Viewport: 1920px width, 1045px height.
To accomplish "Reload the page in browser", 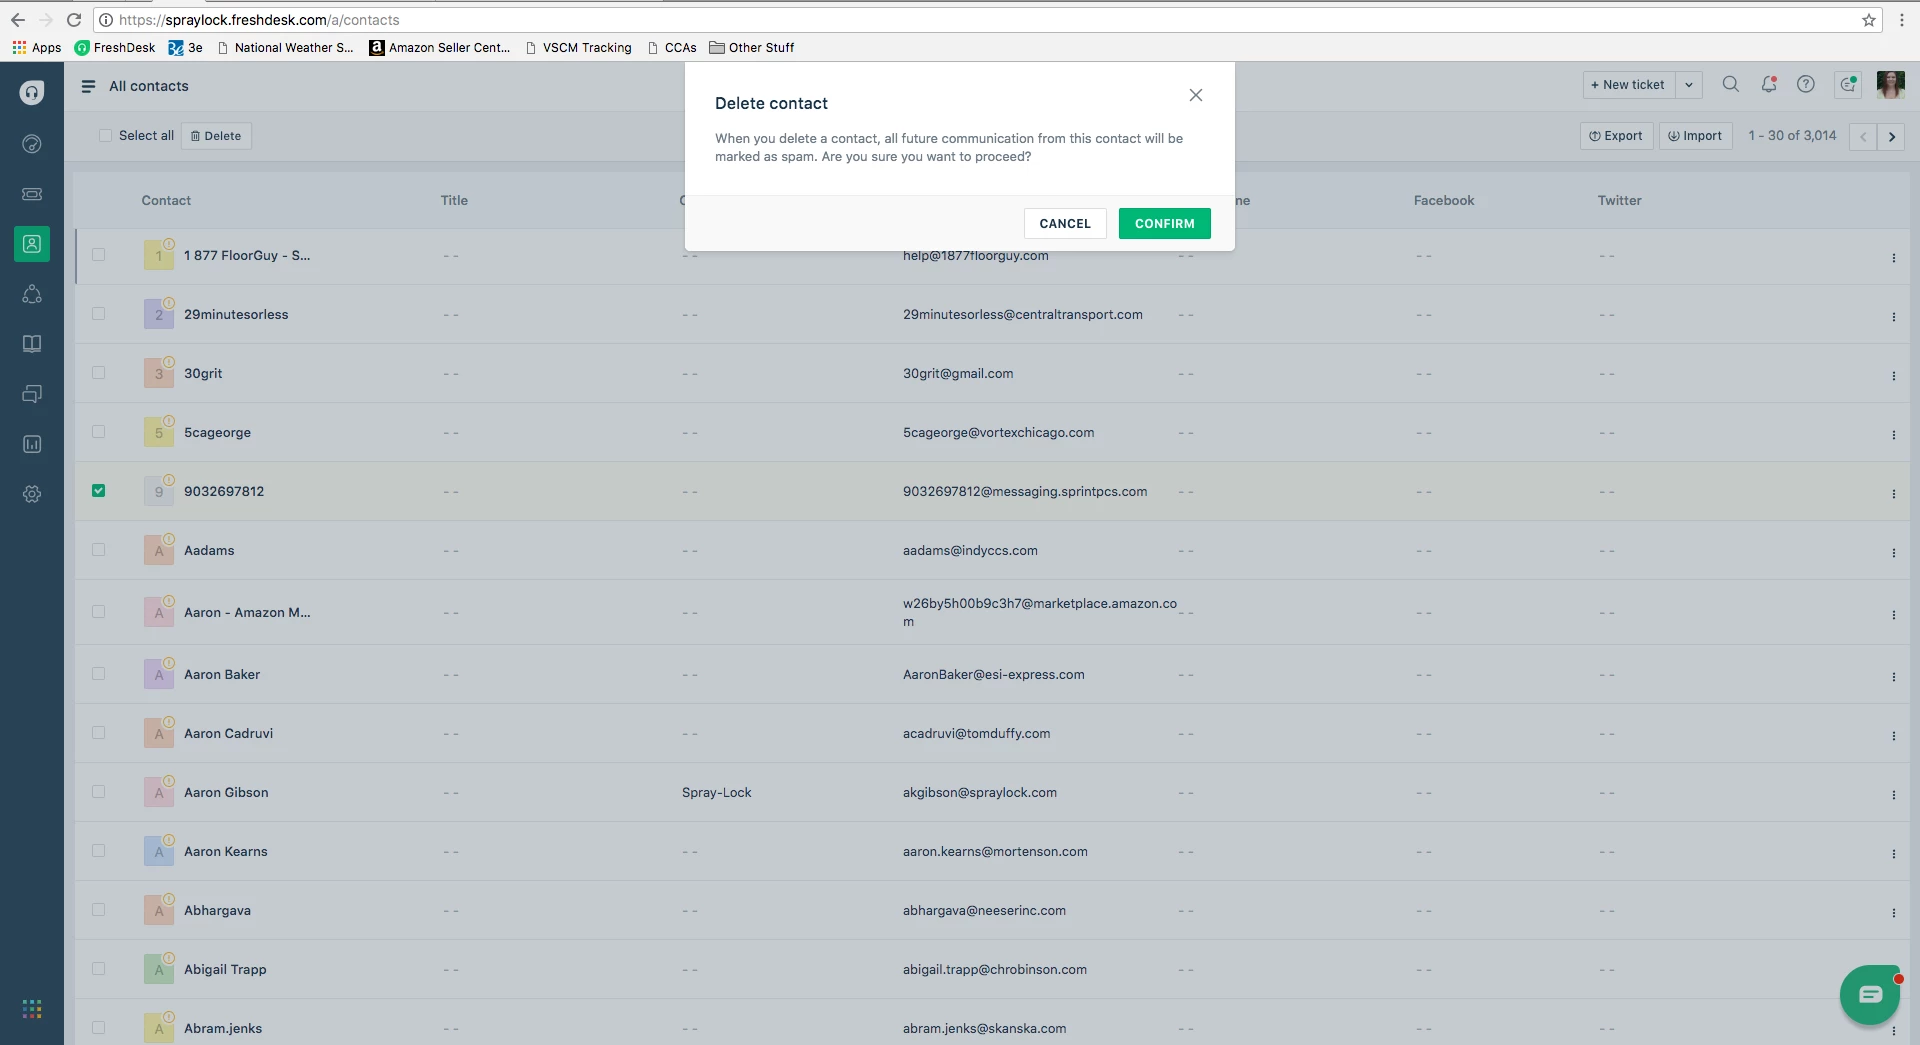I will tap(73, 20).
